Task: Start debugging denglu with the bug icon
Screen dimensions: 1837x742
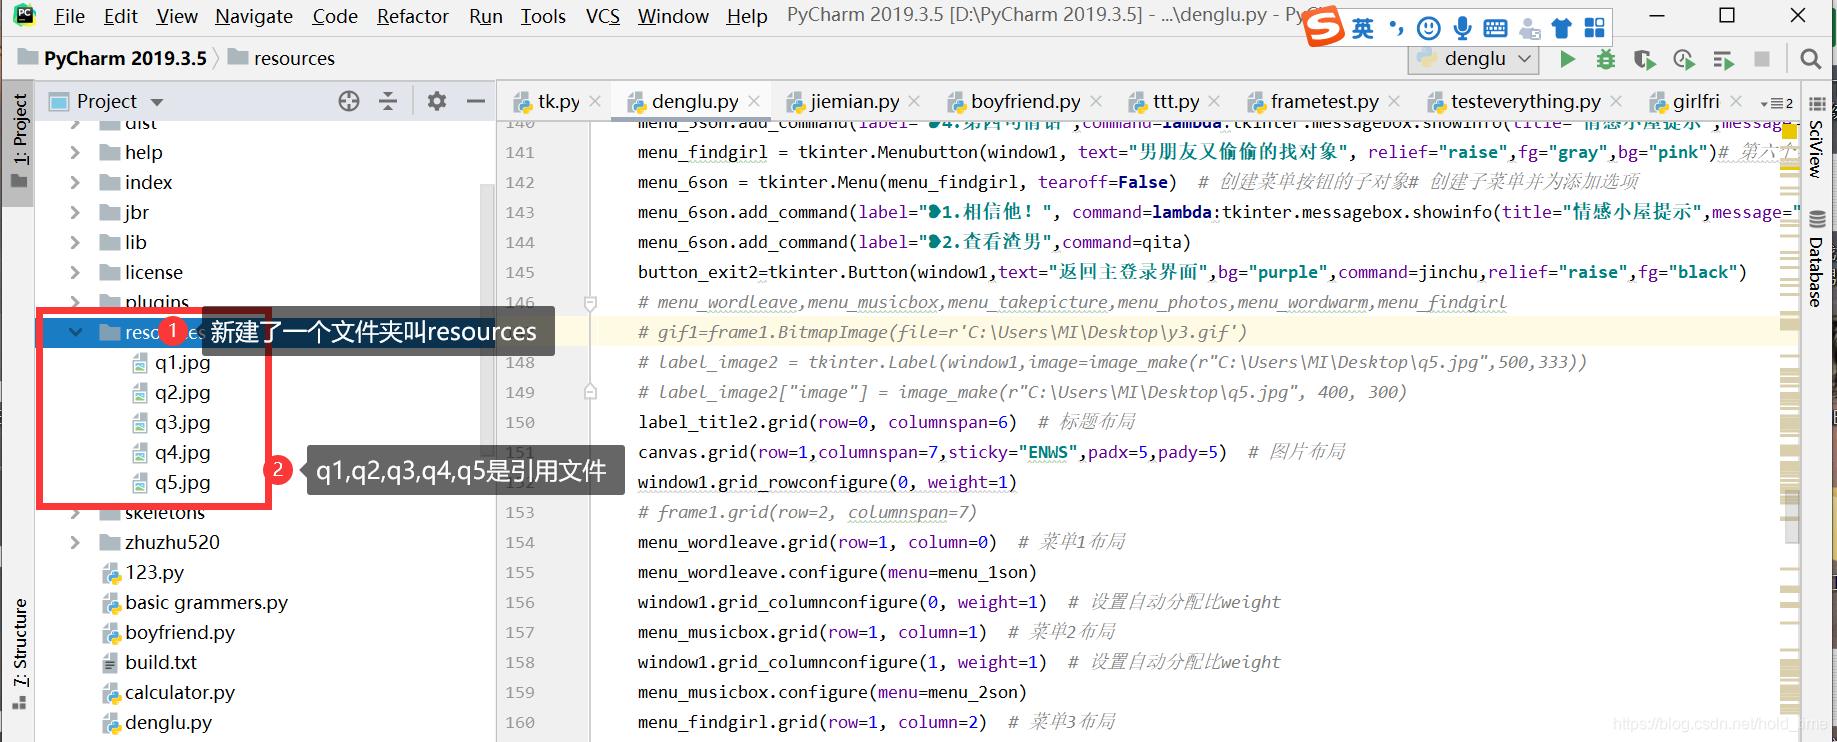Action: 1605,59
